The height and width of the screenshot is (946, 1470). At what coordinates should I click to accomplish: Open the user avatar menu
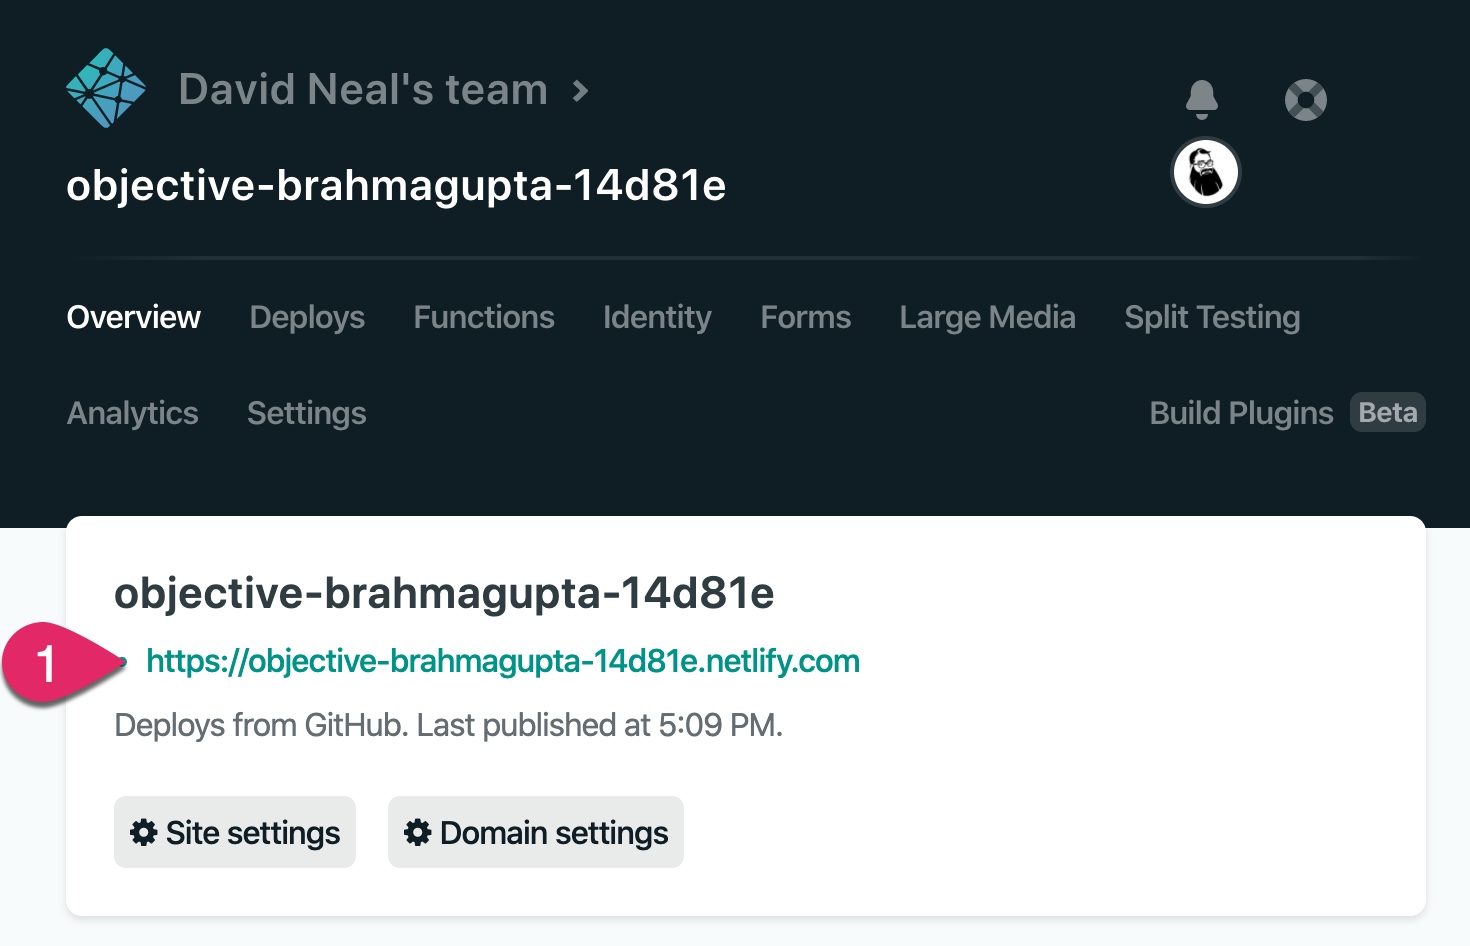click(1205, 173)
